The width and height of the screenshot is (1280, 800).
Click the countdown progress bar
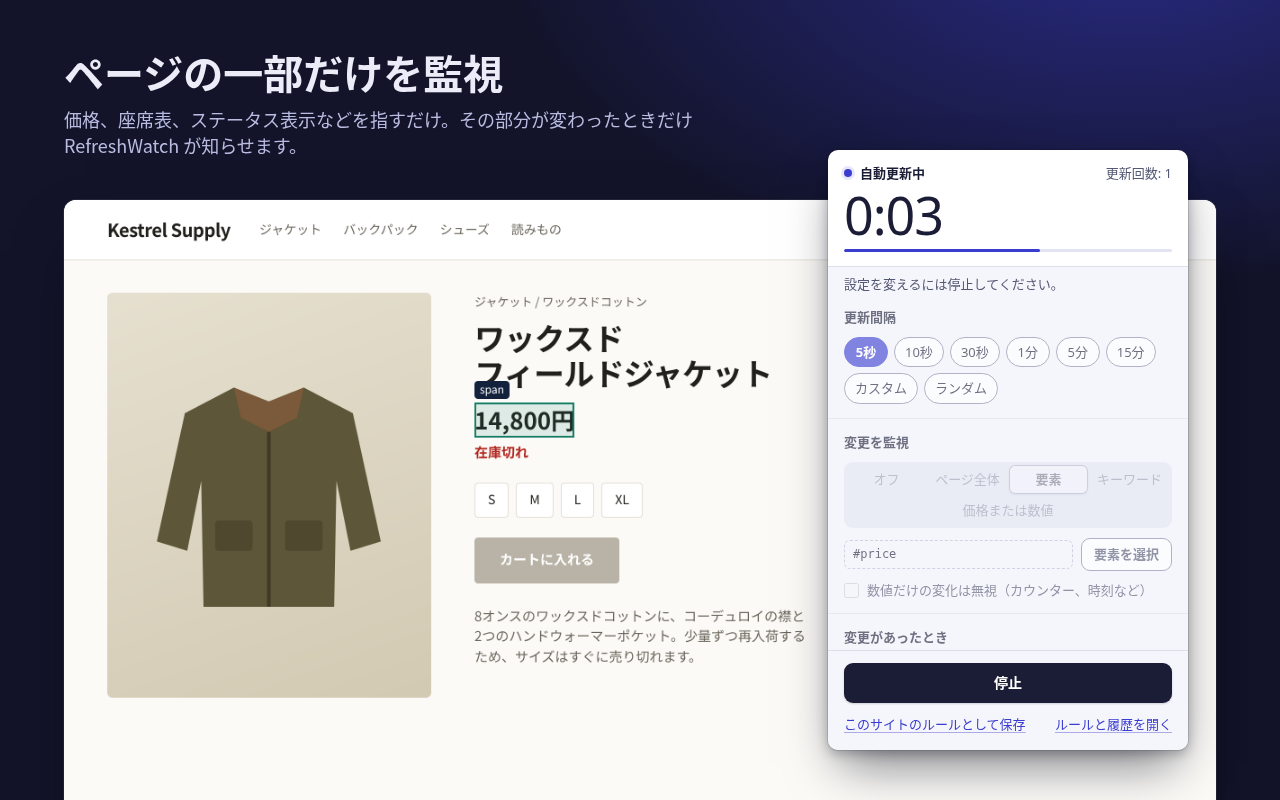1008,250
